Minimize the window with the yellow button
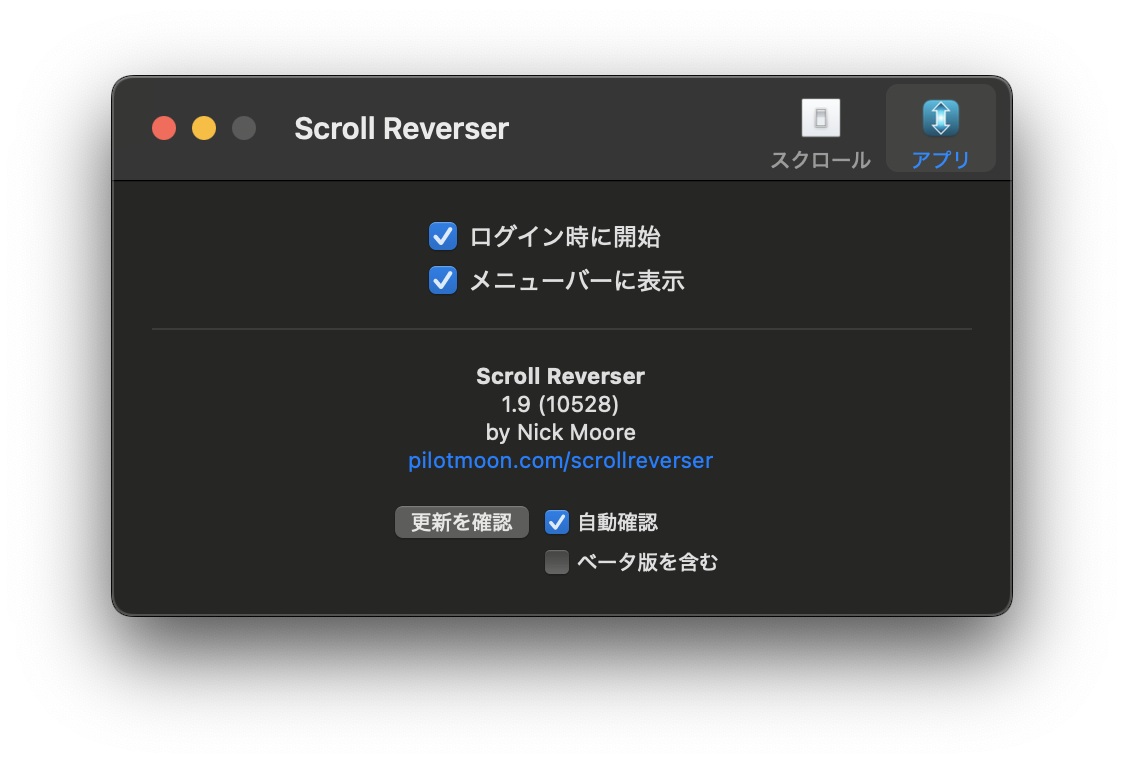The height and width of the screenshot is (764, 1124). pyautogui.click(x=203, y=128)
